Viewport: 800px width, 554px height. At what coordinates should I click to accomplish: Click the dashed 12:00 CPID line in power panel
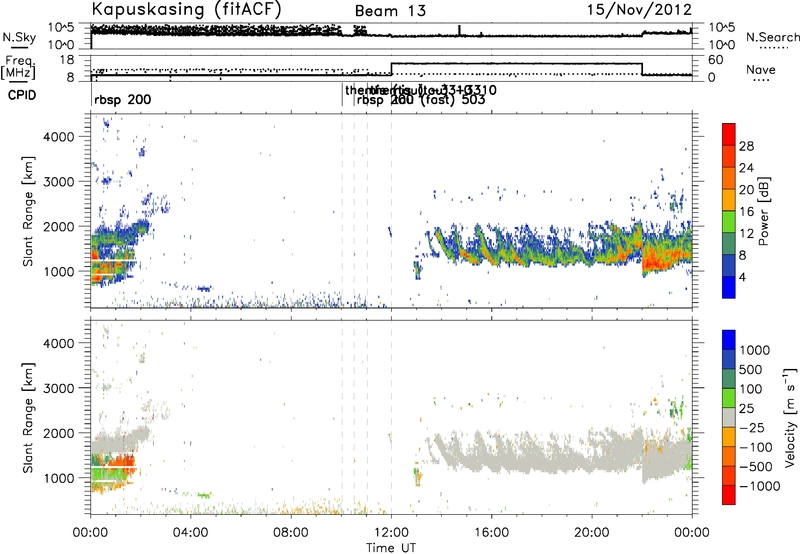[x=391, y=211]
